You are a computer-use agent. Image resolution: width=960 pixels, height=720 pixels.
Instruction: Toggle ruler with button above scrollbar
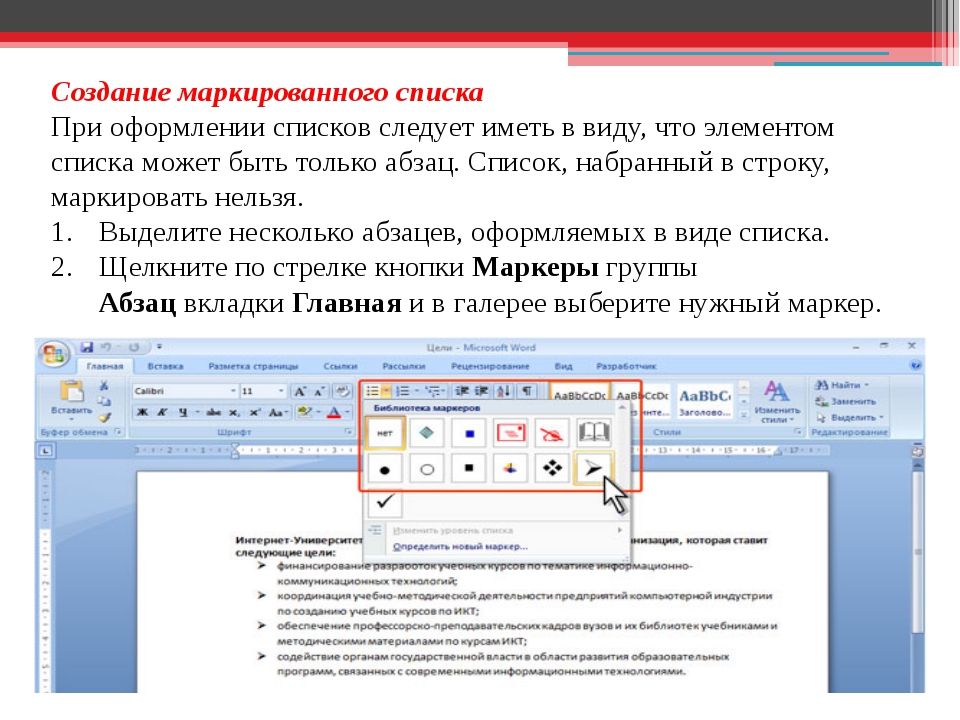(x=917, y=452)
